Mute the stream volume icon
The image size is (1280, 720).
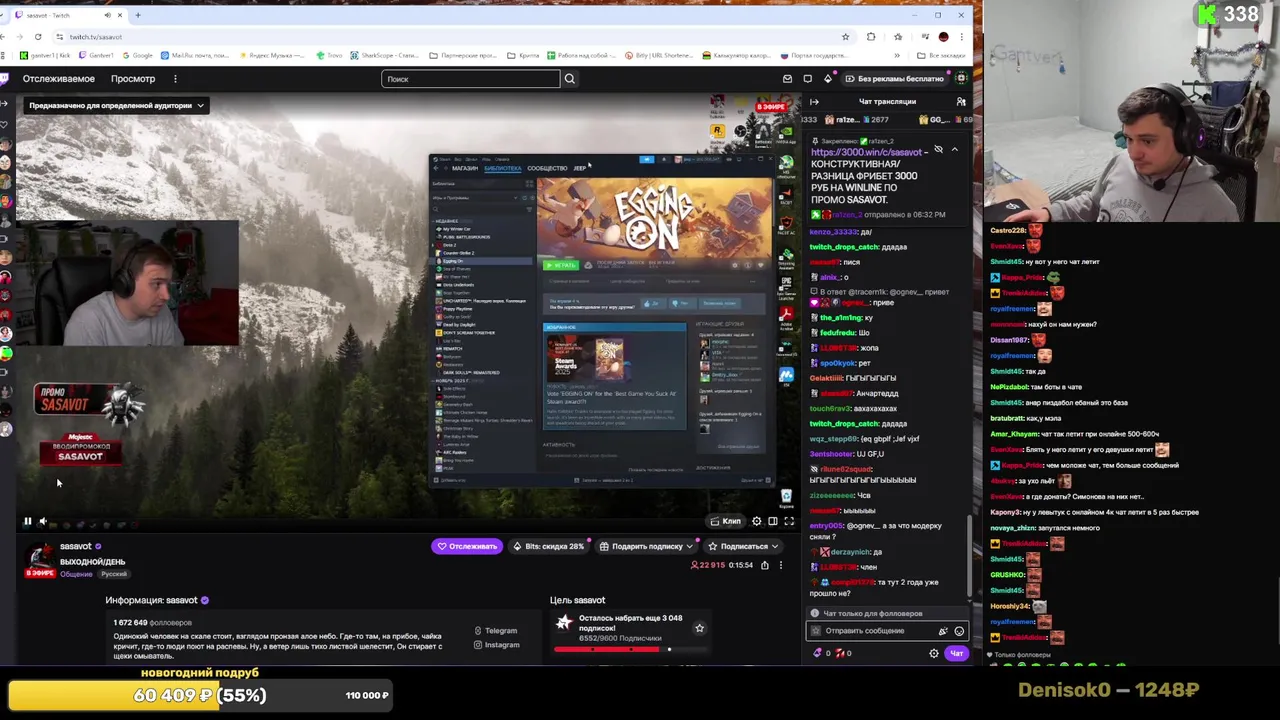[43, 521]
